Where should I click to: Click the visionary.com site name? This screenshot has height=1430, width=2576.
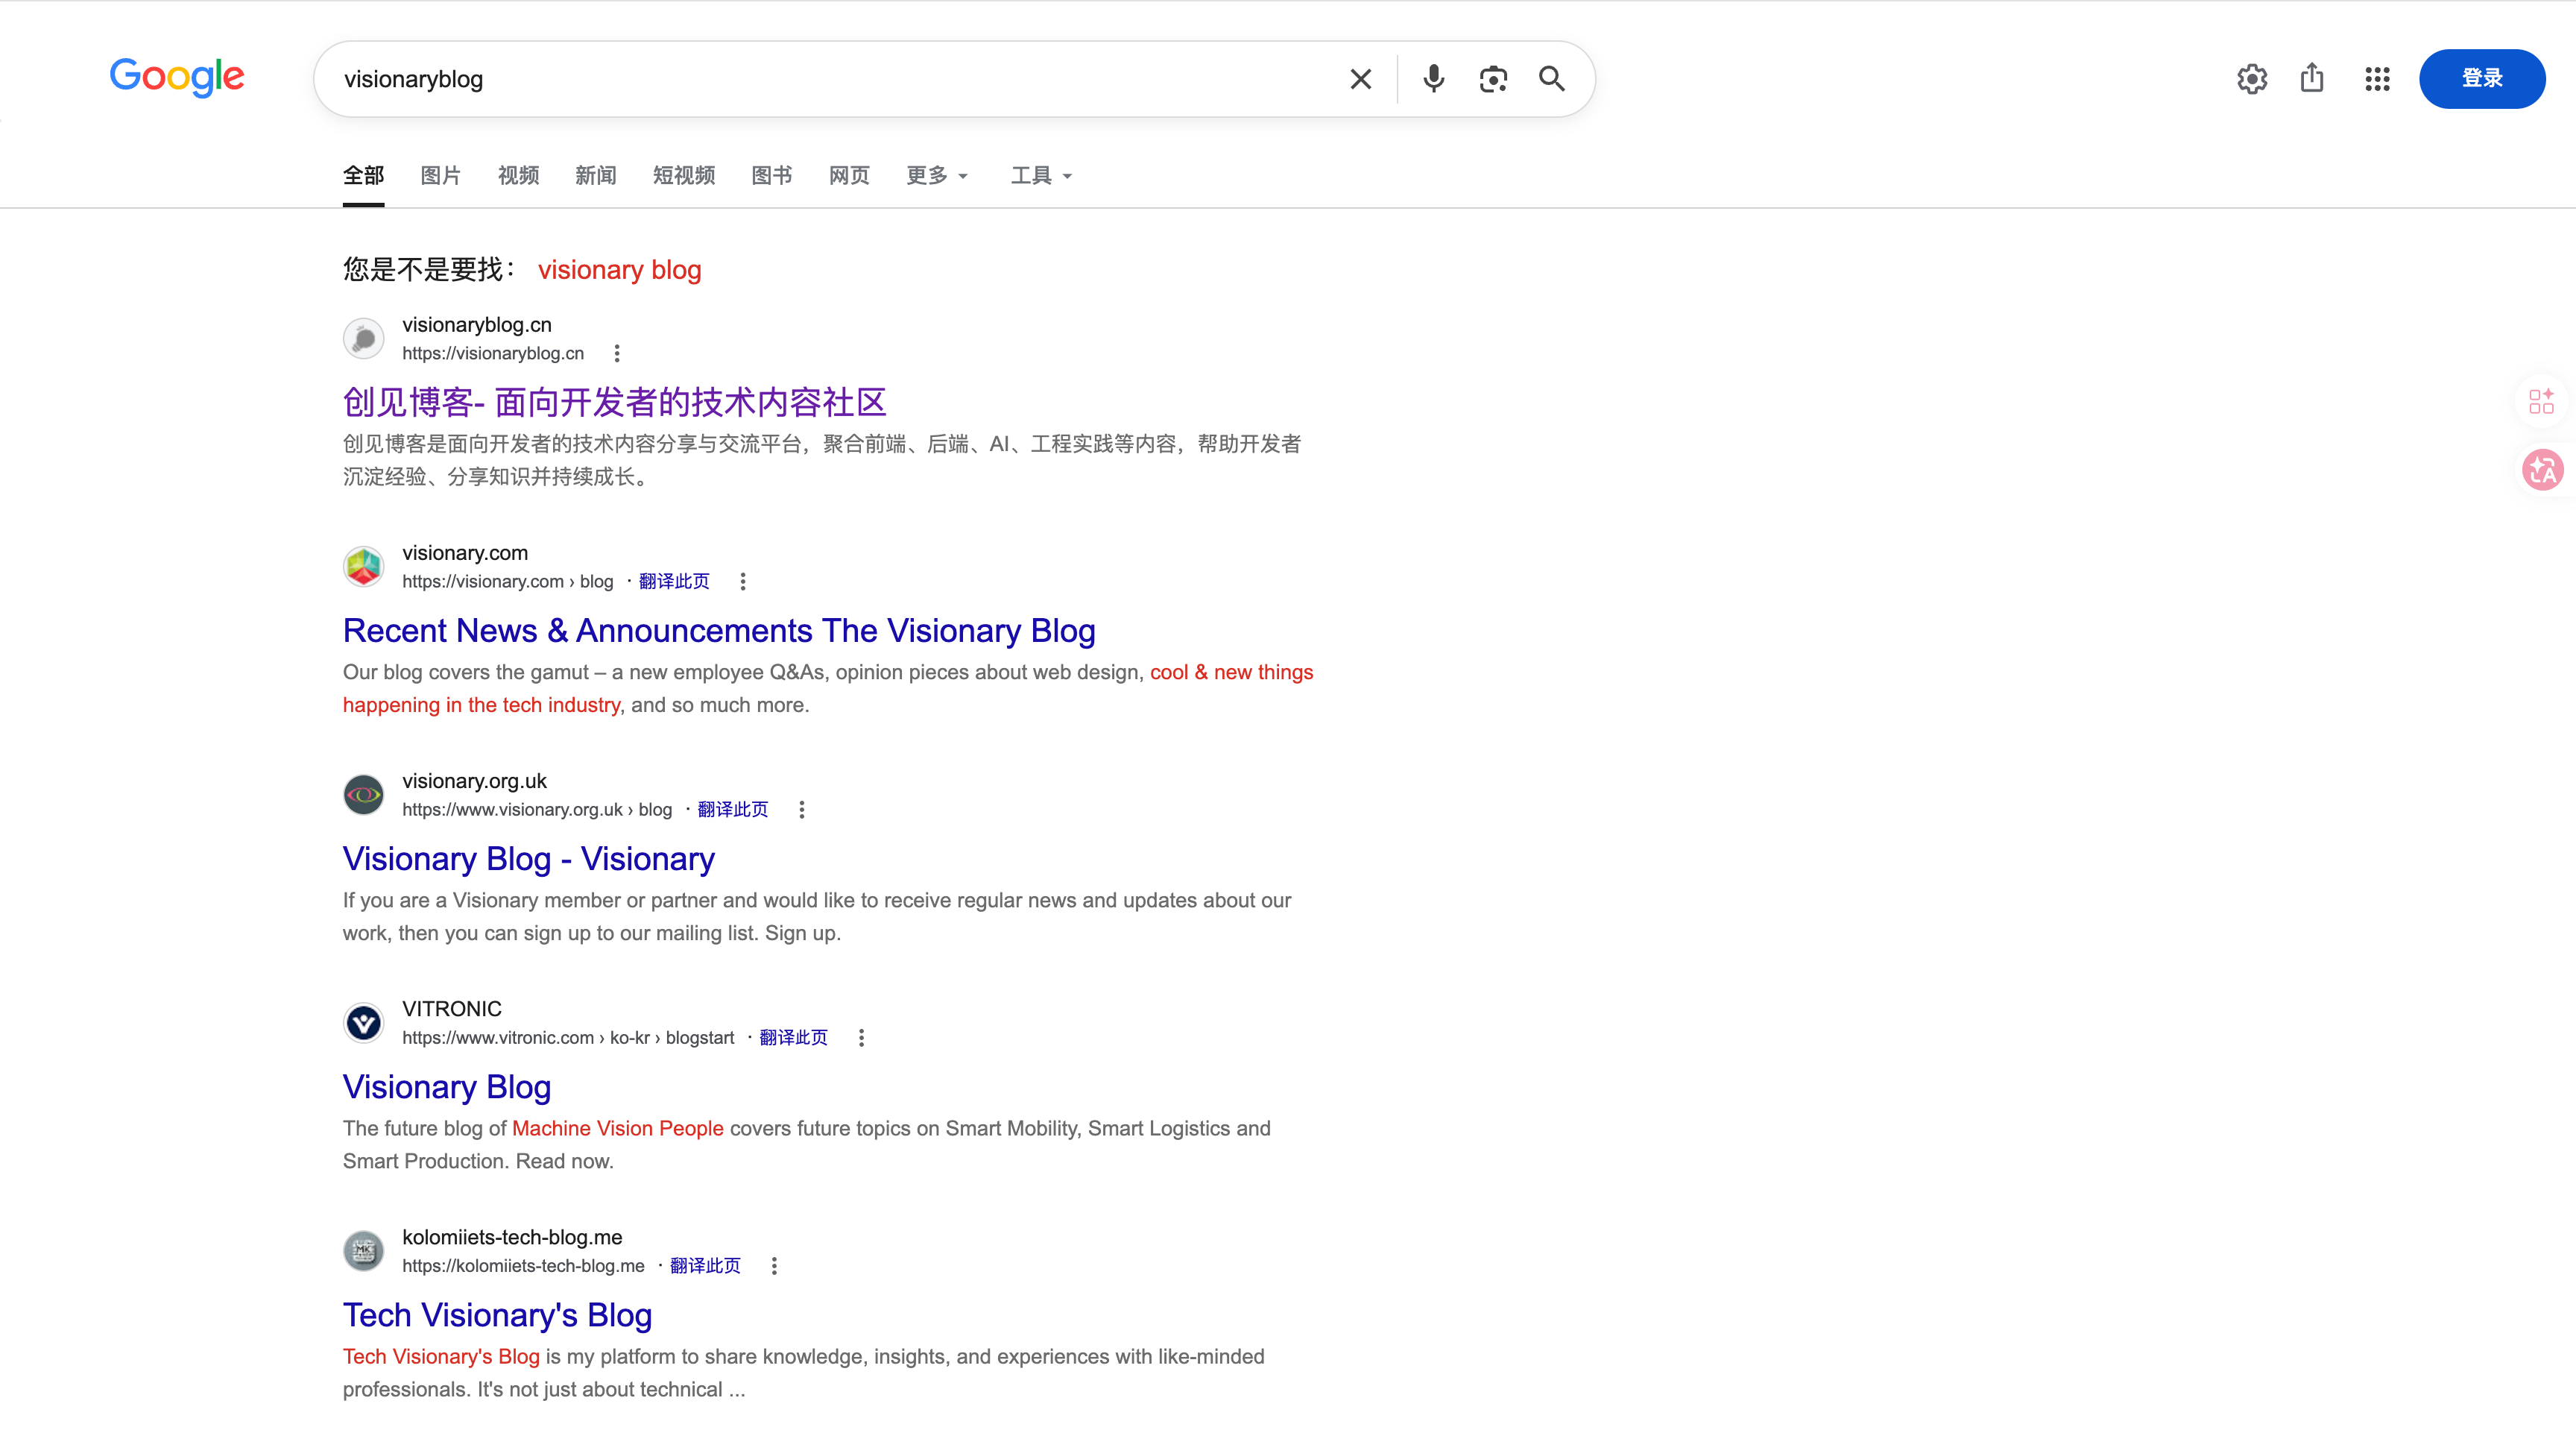pyautogui.click(x=465, y=553)
